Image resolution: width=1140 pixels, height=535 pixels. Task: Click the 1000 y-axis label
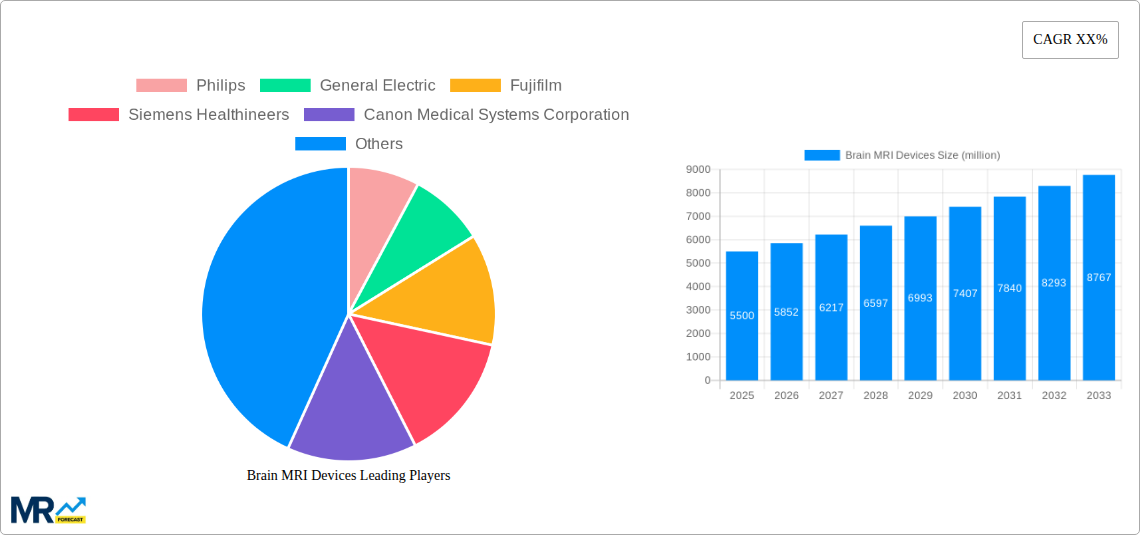(698, 357)
